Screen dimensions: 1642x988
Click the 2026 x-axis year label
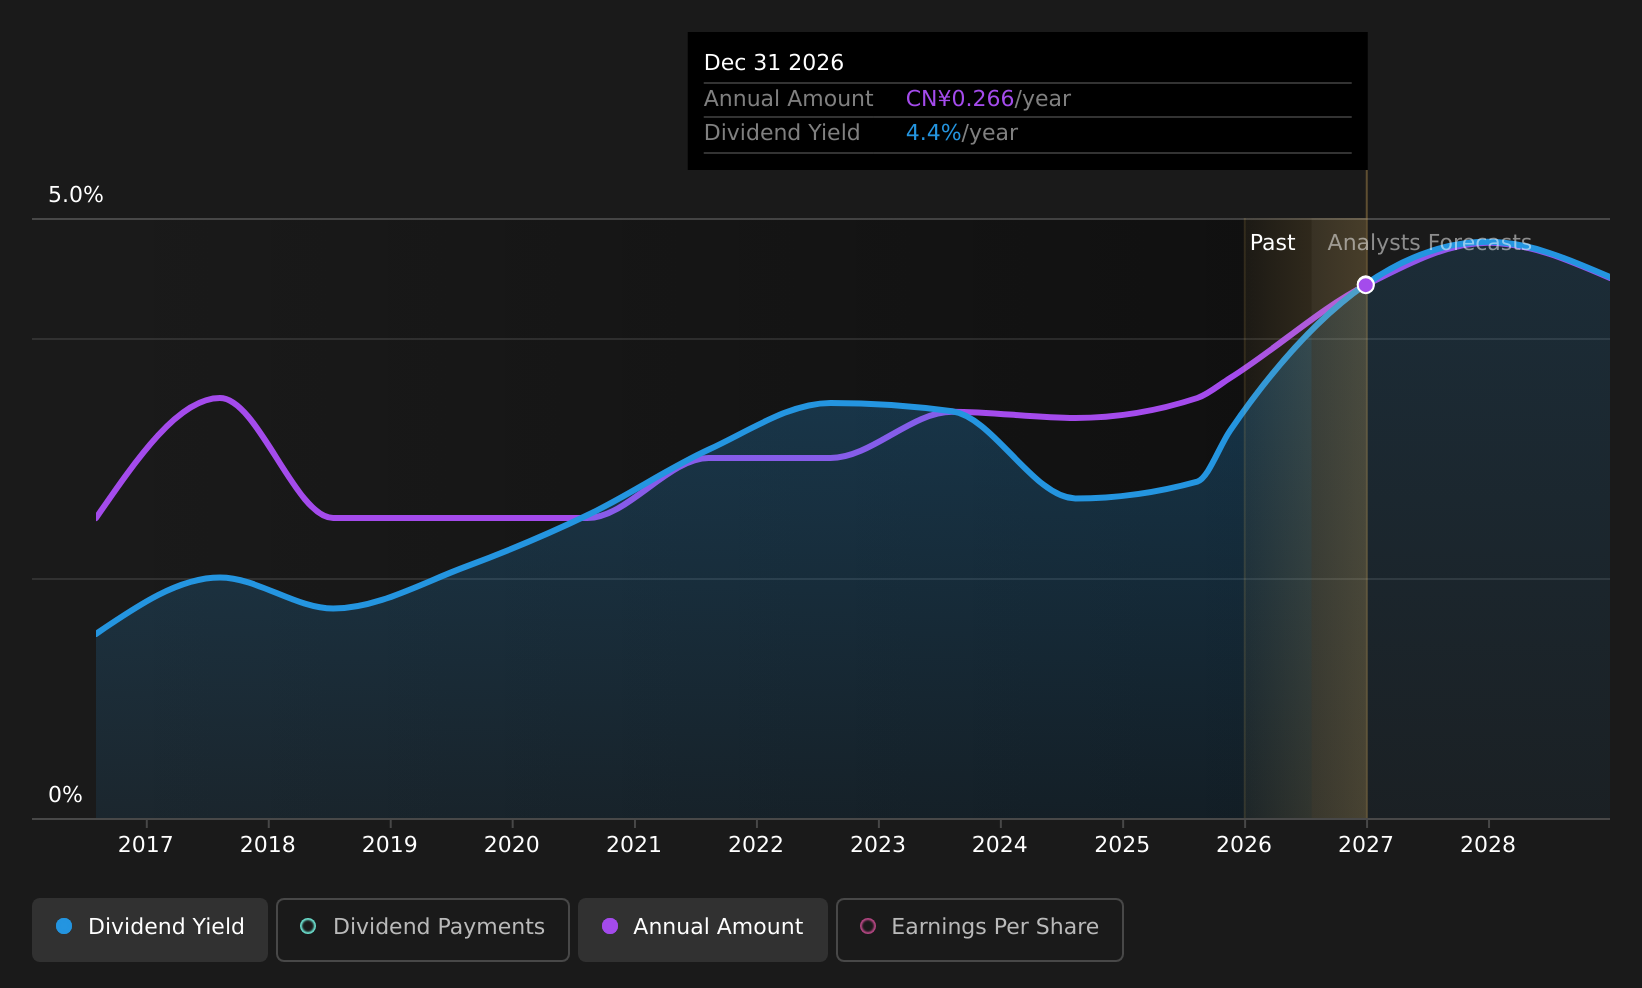point(1244,845)
